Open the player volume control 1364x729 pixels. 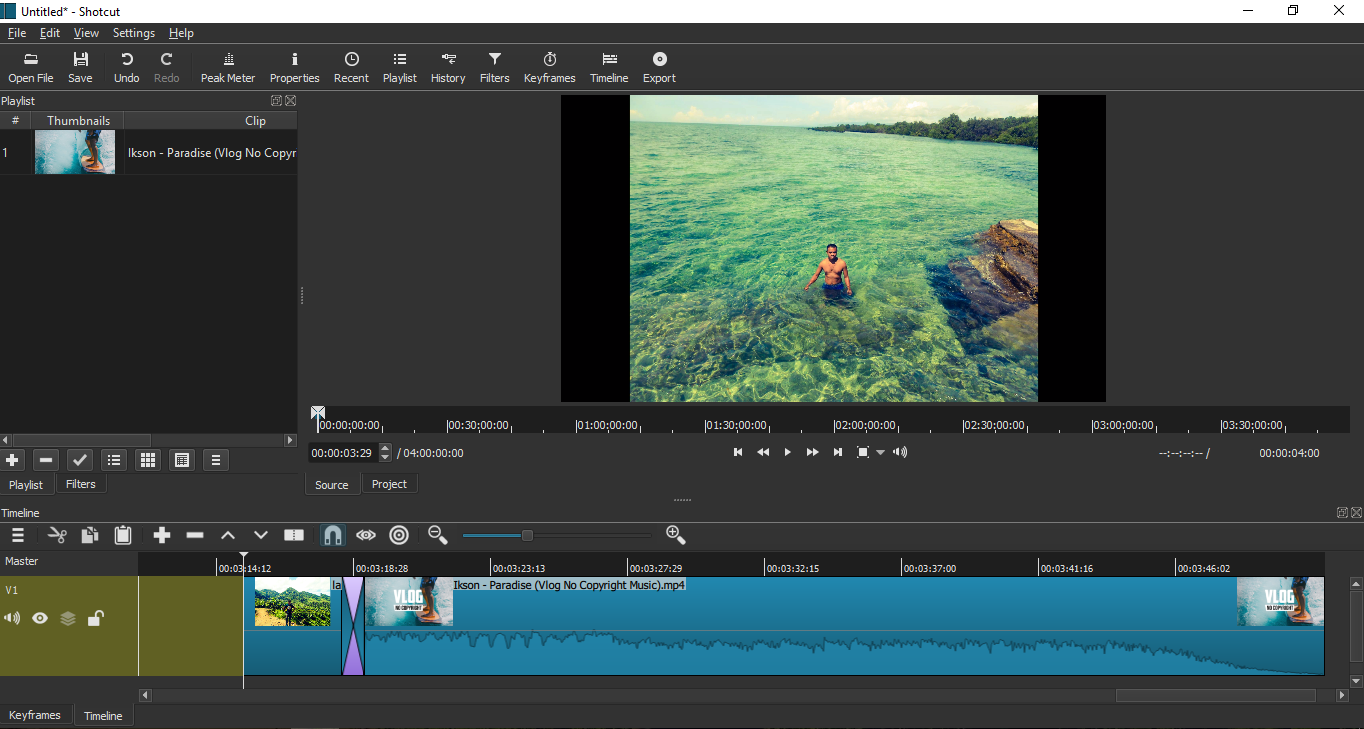[900, 453]
